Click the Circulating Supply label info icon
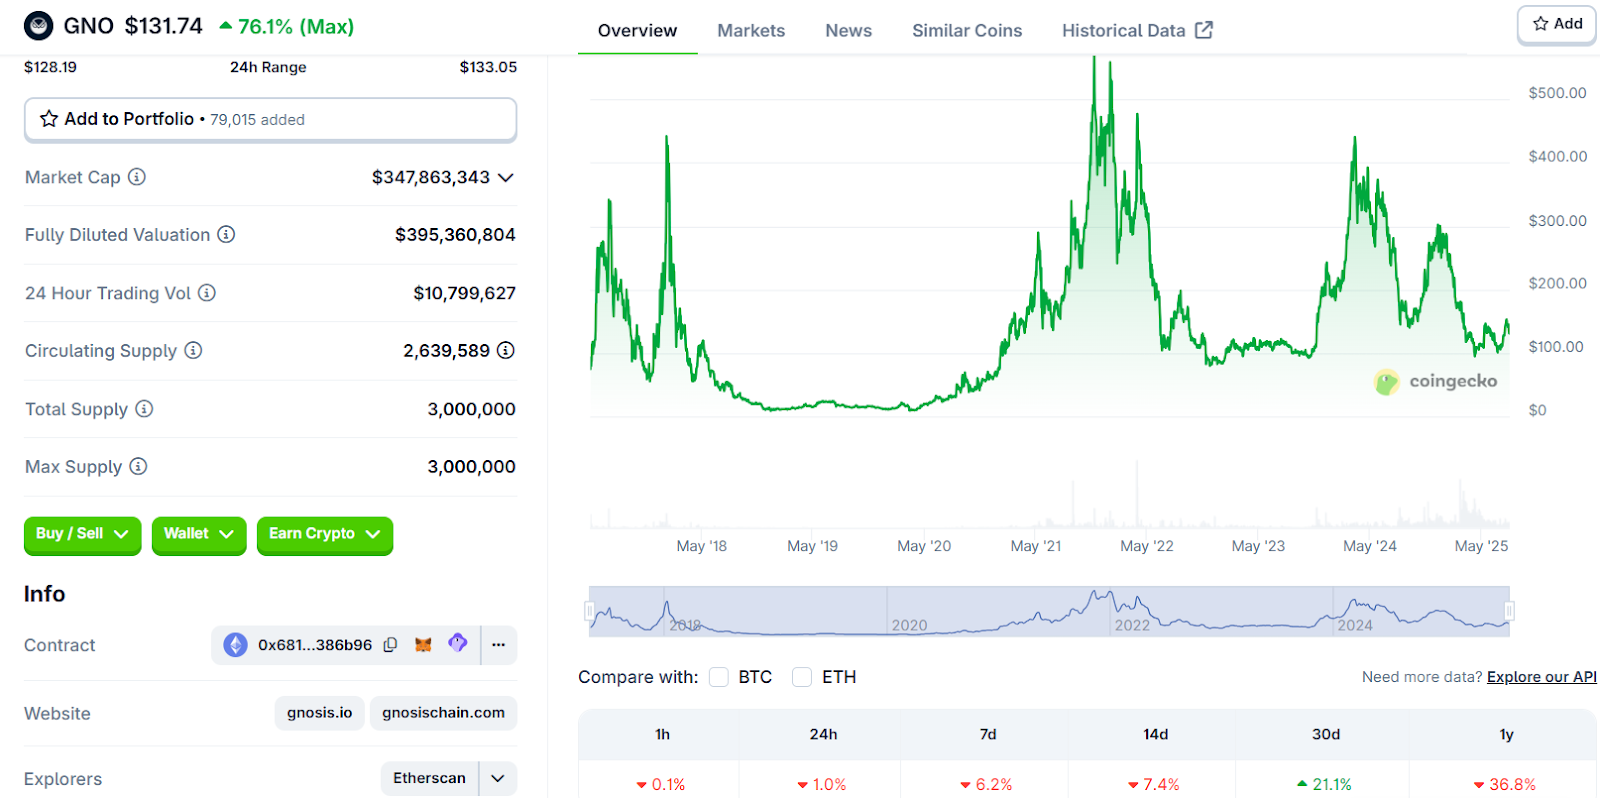 194,350
